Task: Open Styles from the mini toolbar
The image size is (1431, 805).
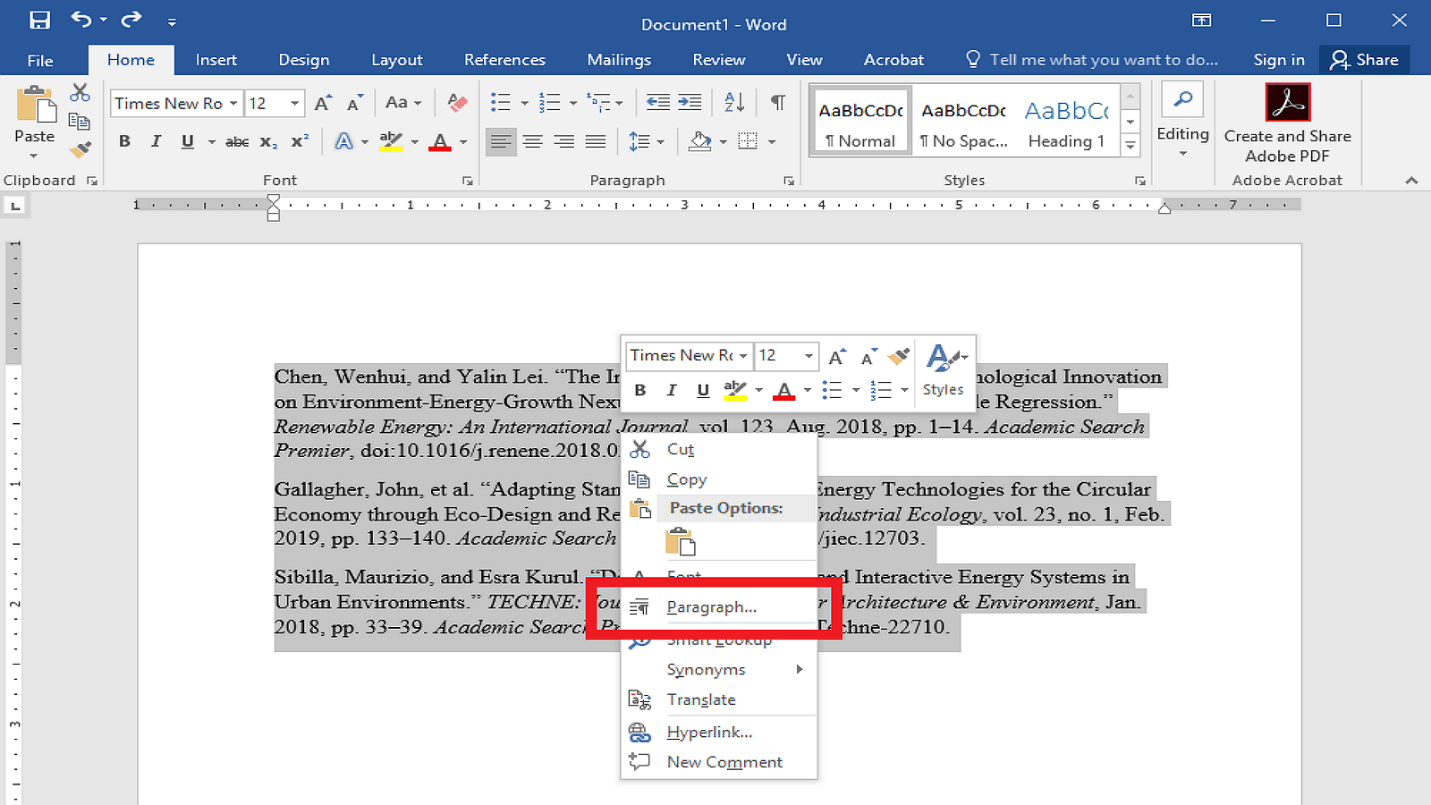Action: pyautogui.click(x=944, y=370)
